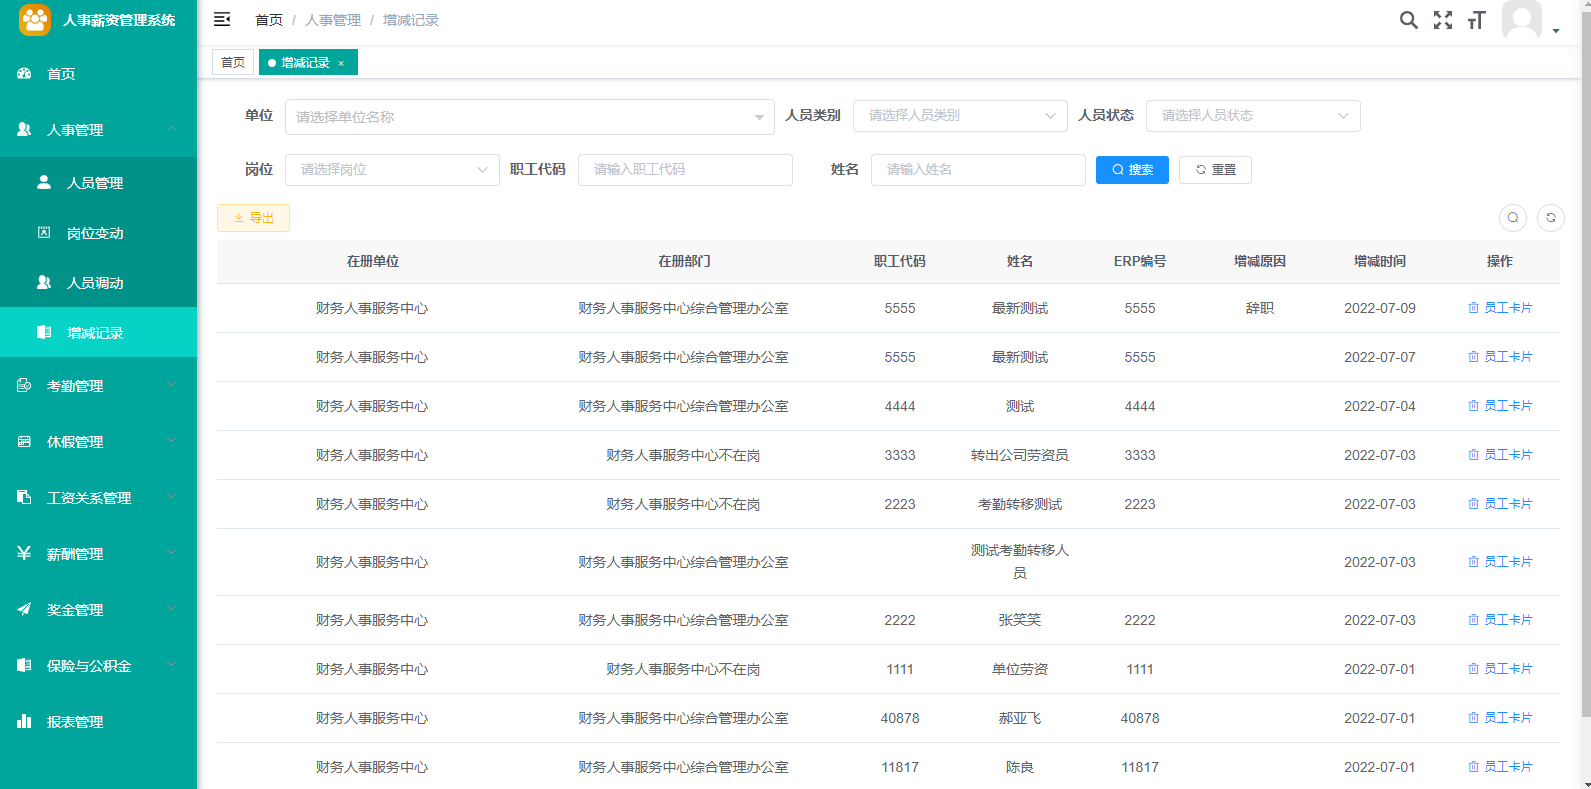Open 员工卡片 for 2022-07-07 row
The image size is (1591, 789).
[x=1500, y=357]
